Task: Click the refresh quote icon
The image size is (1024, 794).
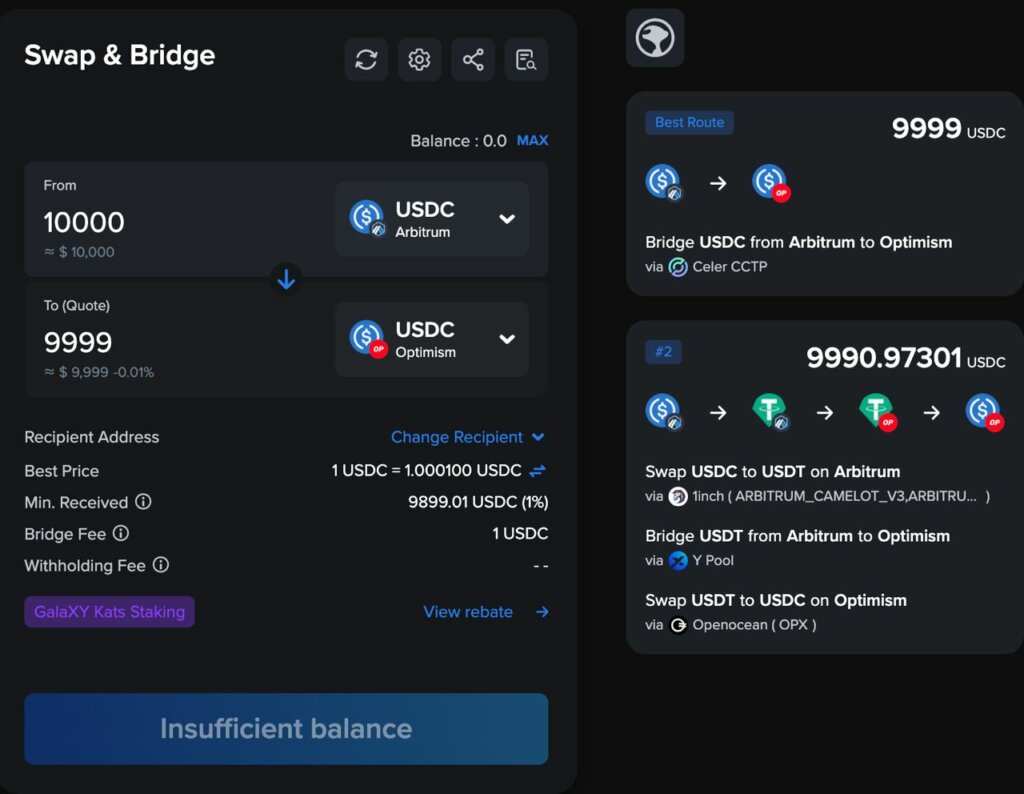Action: point(366,59)
